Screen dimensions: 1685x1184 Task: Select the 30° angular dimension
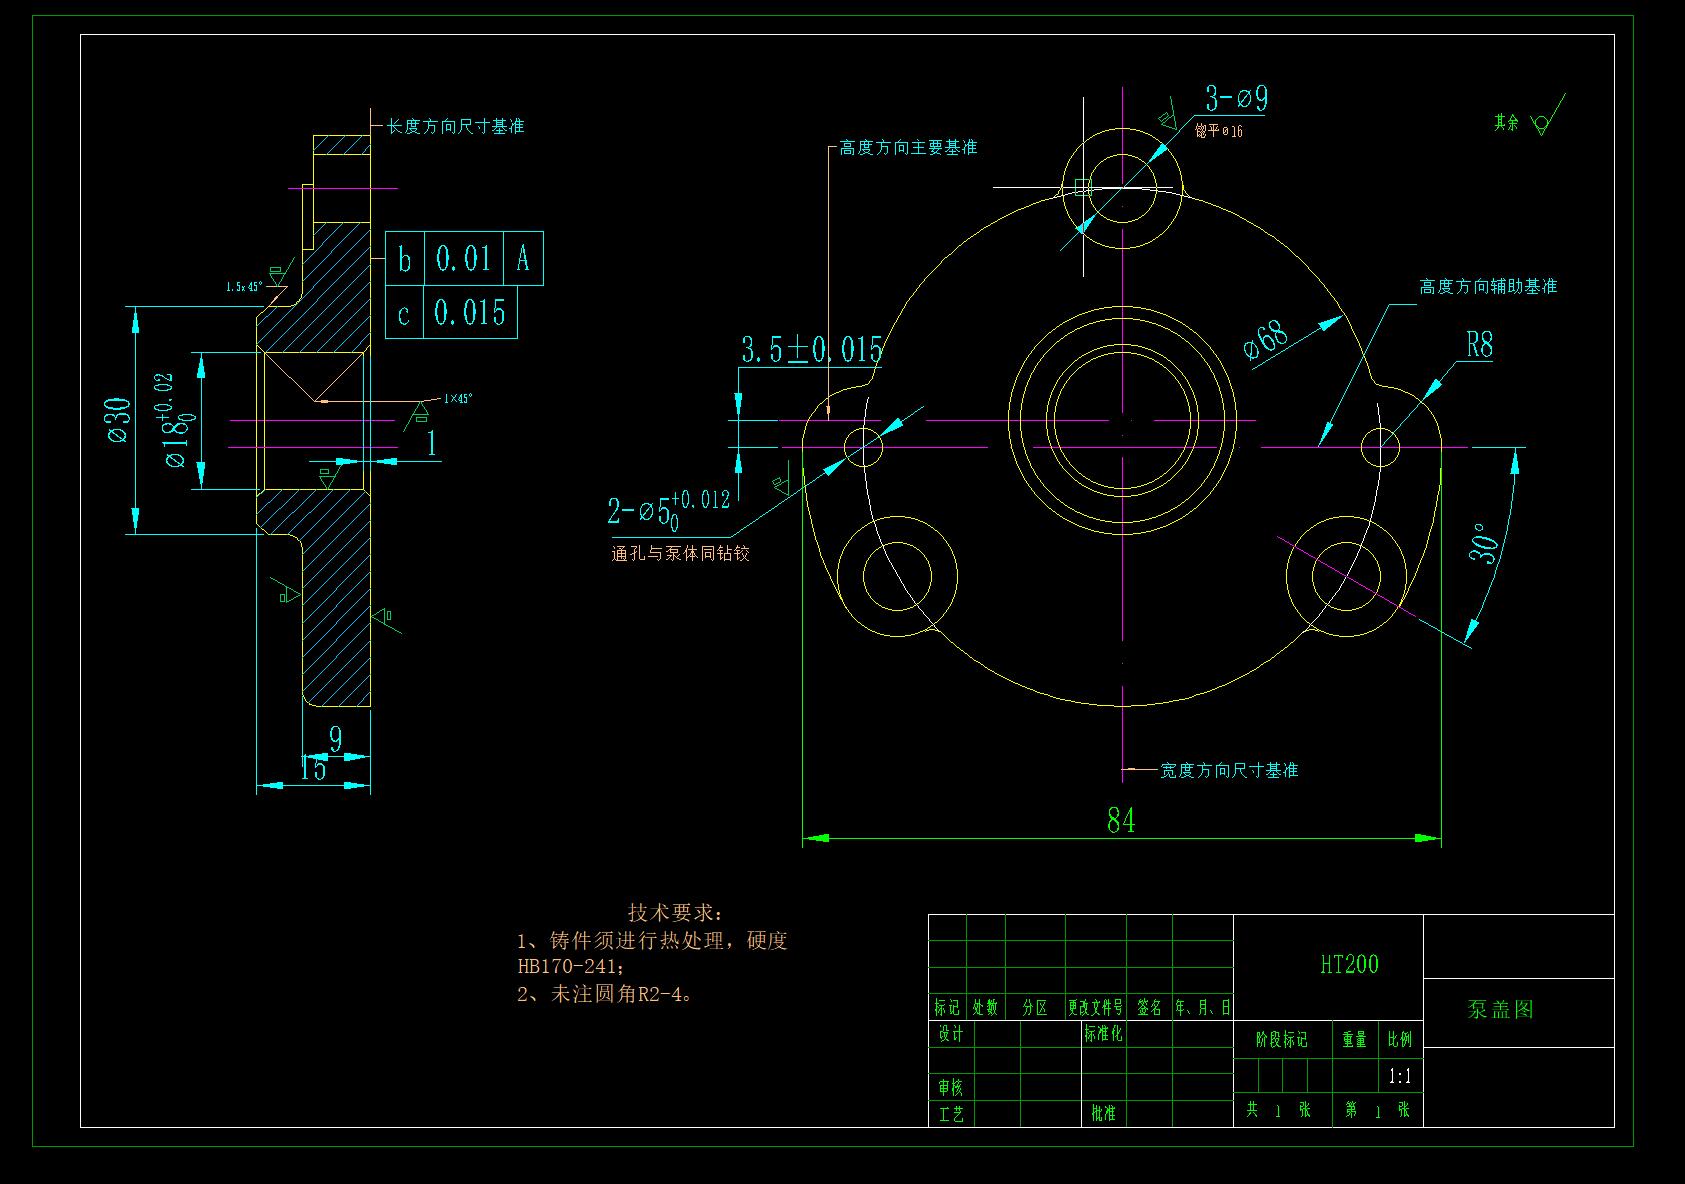click(x=1486, y=543)
